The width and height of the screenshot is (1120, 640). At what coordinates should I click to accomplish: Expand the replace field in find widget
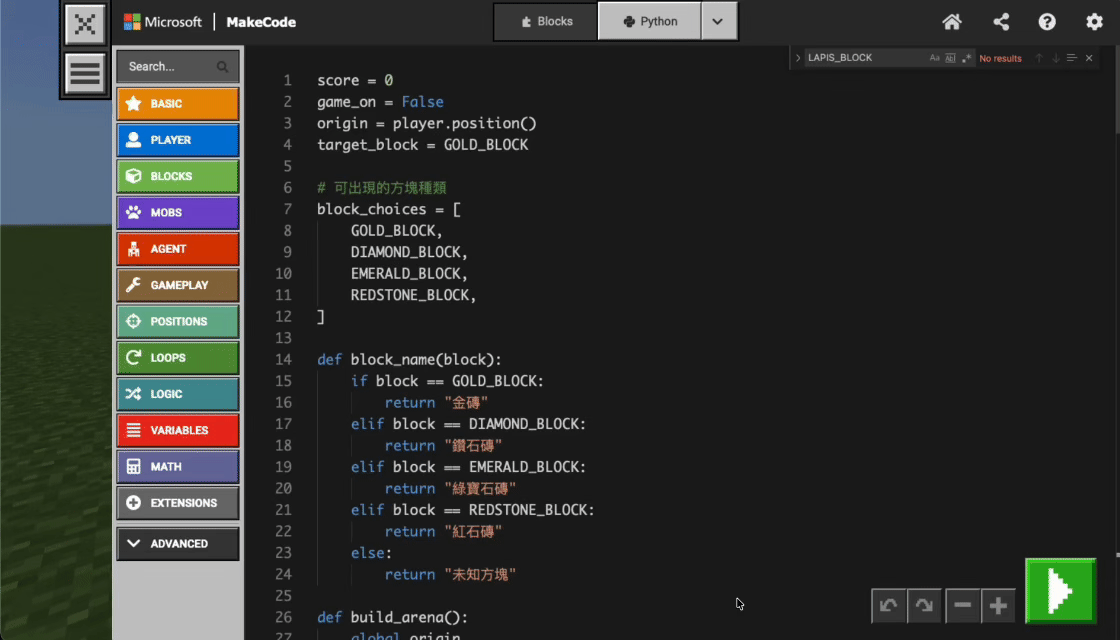tap(798, 58)
